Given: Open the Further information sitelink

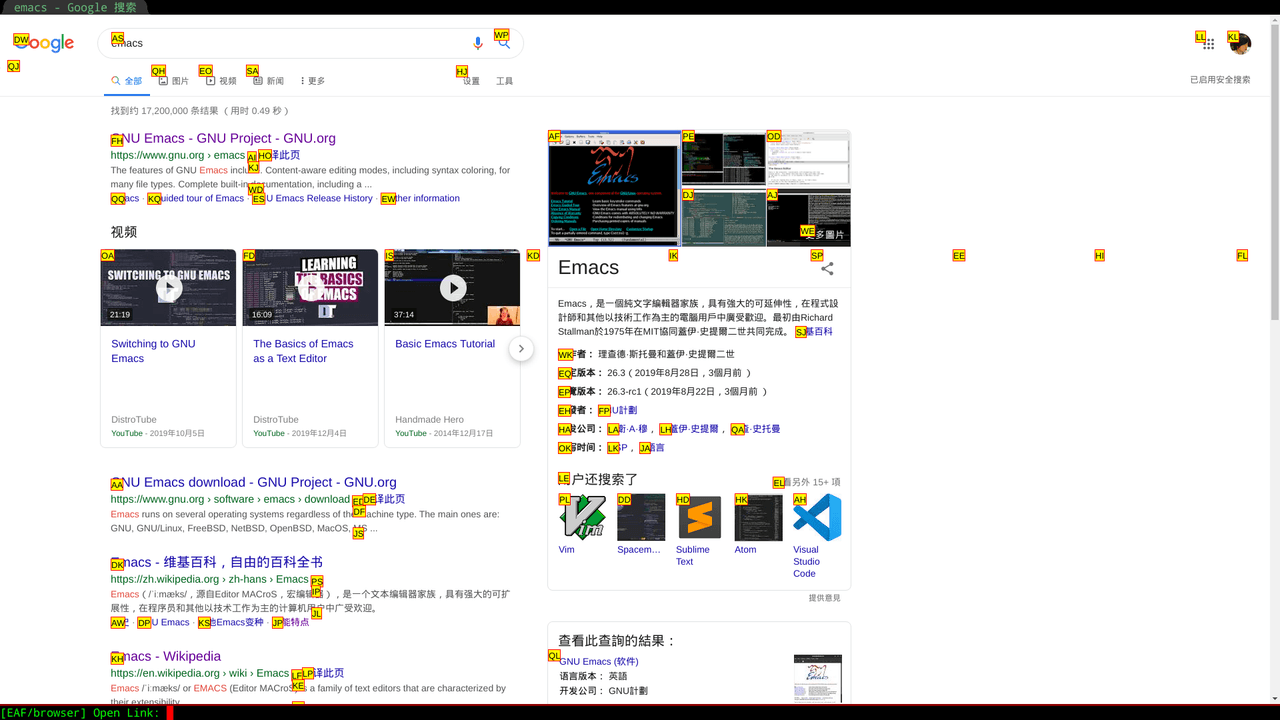Looking at the screenshot, I should 421,198.
